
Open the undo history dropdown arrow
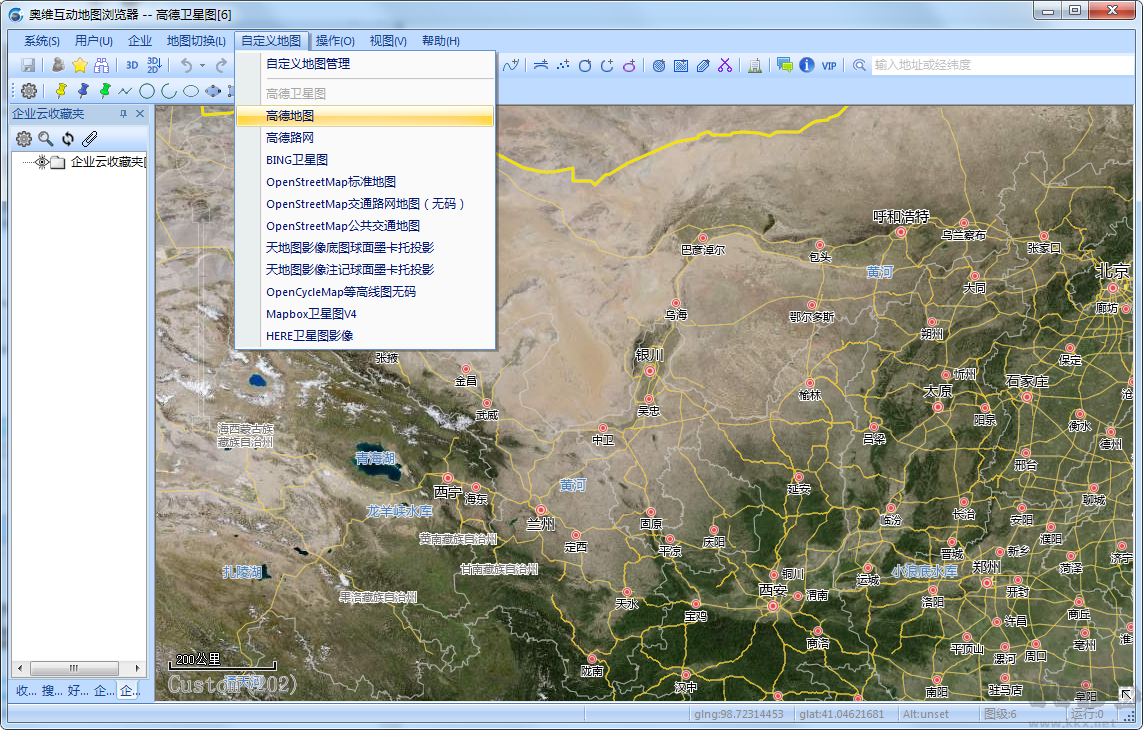tap(202, 65)
